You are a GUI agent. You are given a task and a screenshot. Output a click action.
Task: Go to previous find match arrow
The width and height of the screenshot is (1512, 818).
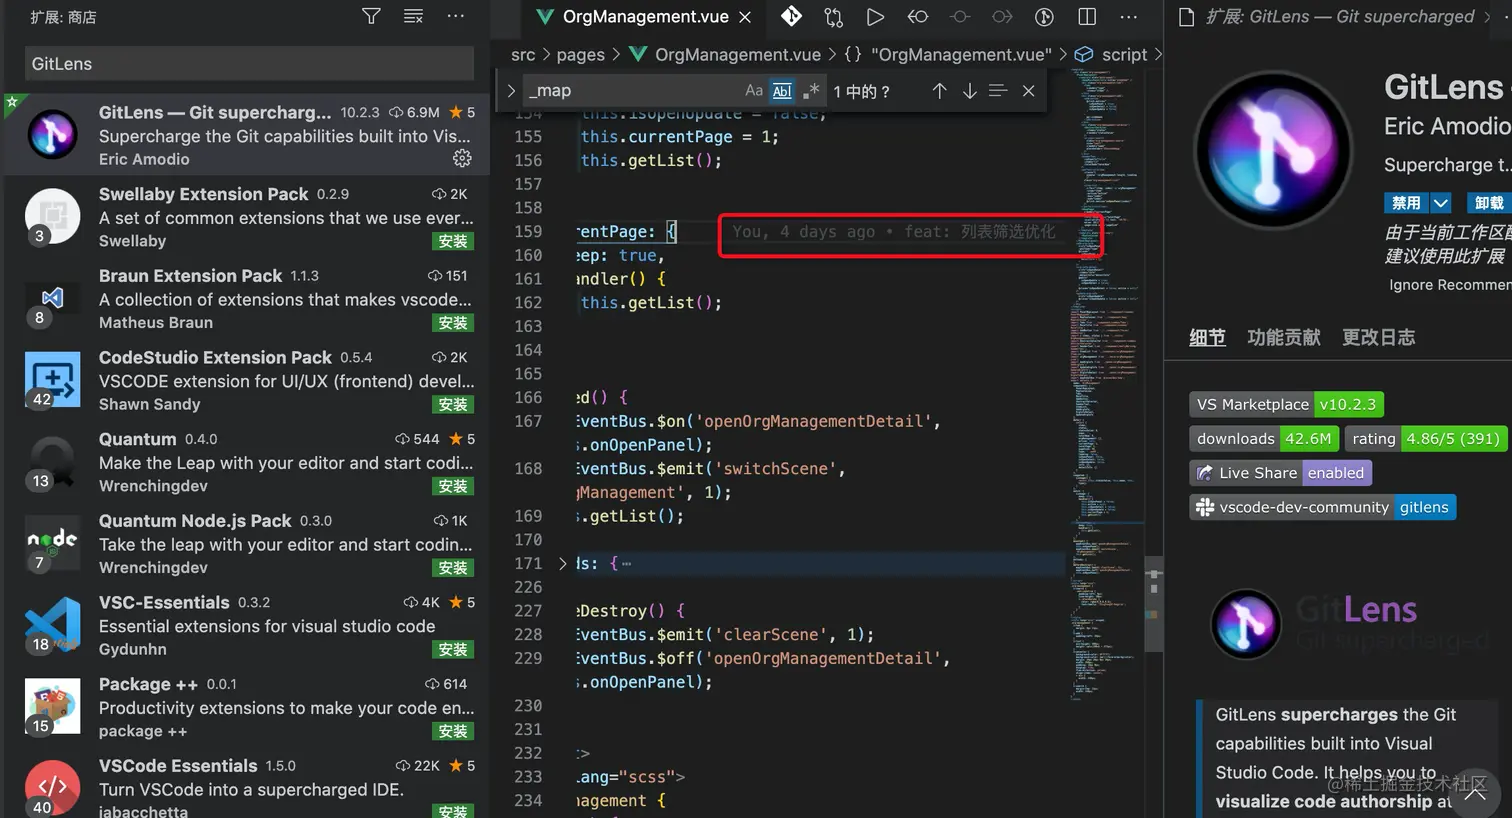coord(939,91)
